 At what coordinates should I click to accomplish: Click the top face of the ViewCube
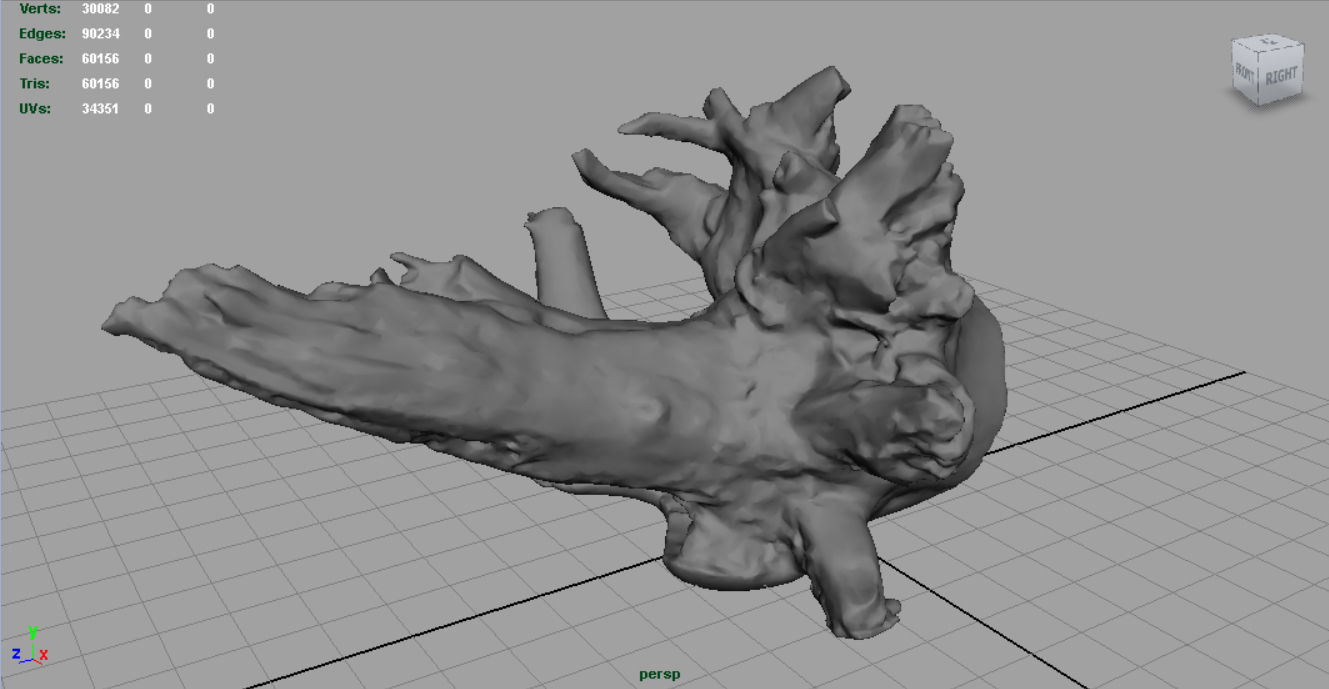1269,43
